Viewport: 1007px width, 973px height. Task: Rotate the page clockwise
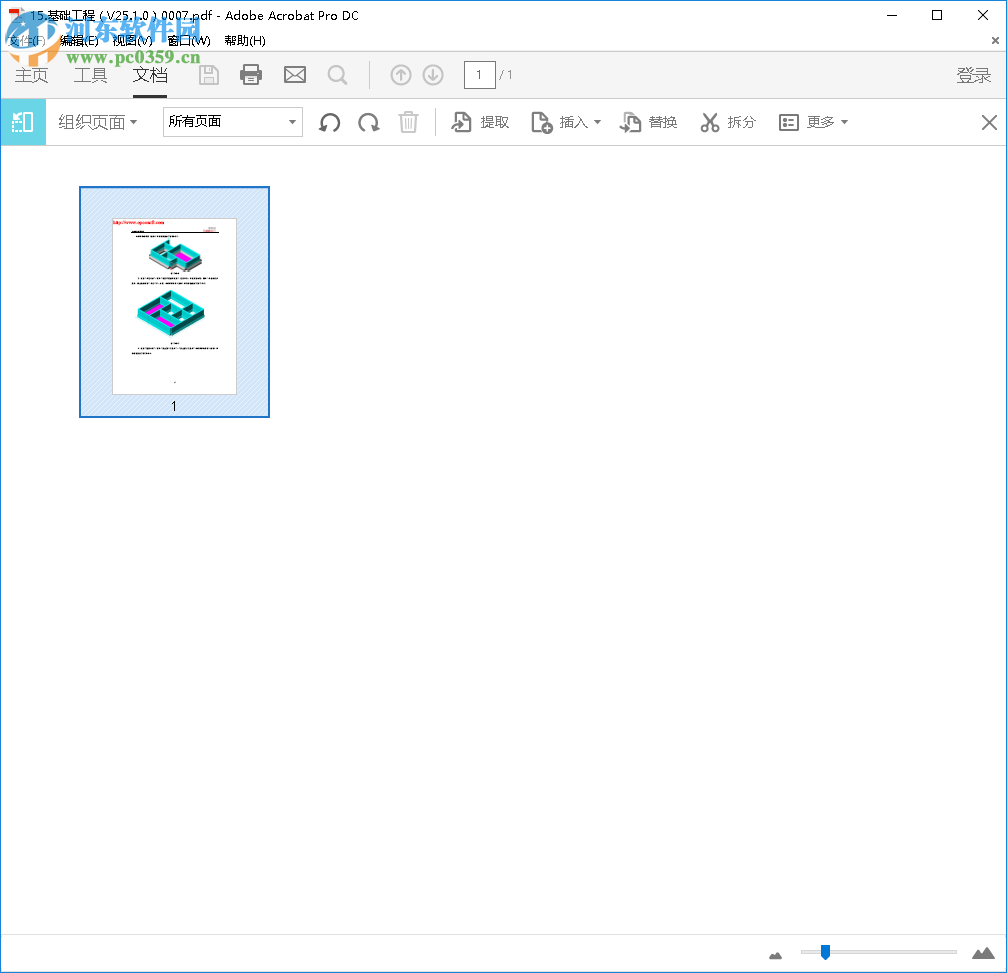(368, 122)
